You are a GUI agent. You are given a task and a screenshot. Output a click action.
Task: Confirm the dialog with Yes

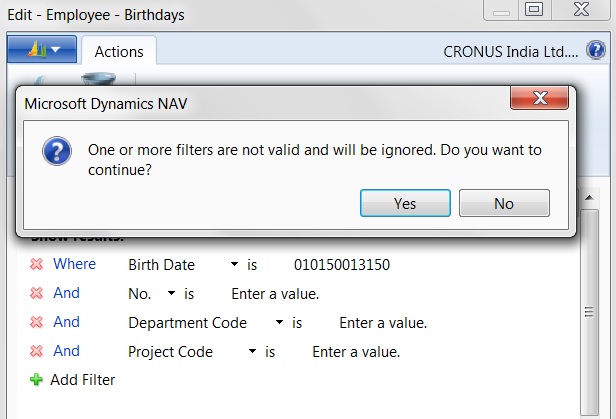point(405,203)
